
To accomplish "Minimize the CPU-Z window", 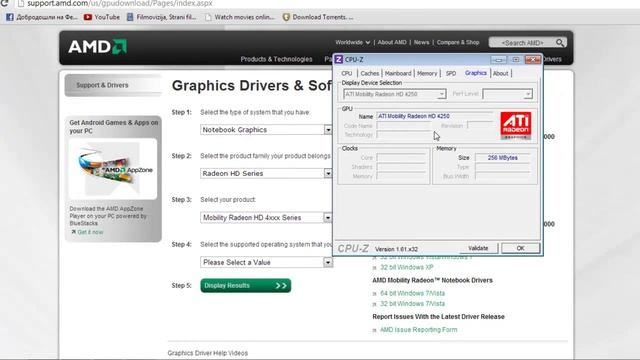I will [x=498, y=60].
